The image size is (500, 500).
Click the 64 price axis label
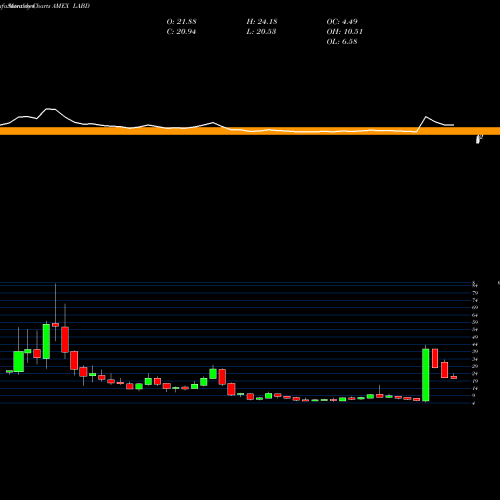tap(475, 315)
